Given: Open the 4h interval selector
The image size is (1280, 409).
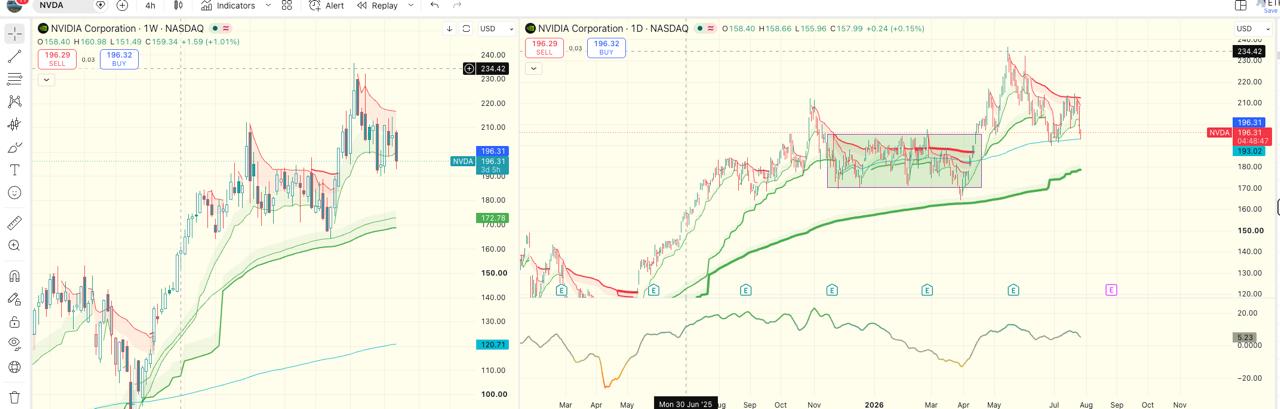Looking at the screenshot, I should point(150,6).
